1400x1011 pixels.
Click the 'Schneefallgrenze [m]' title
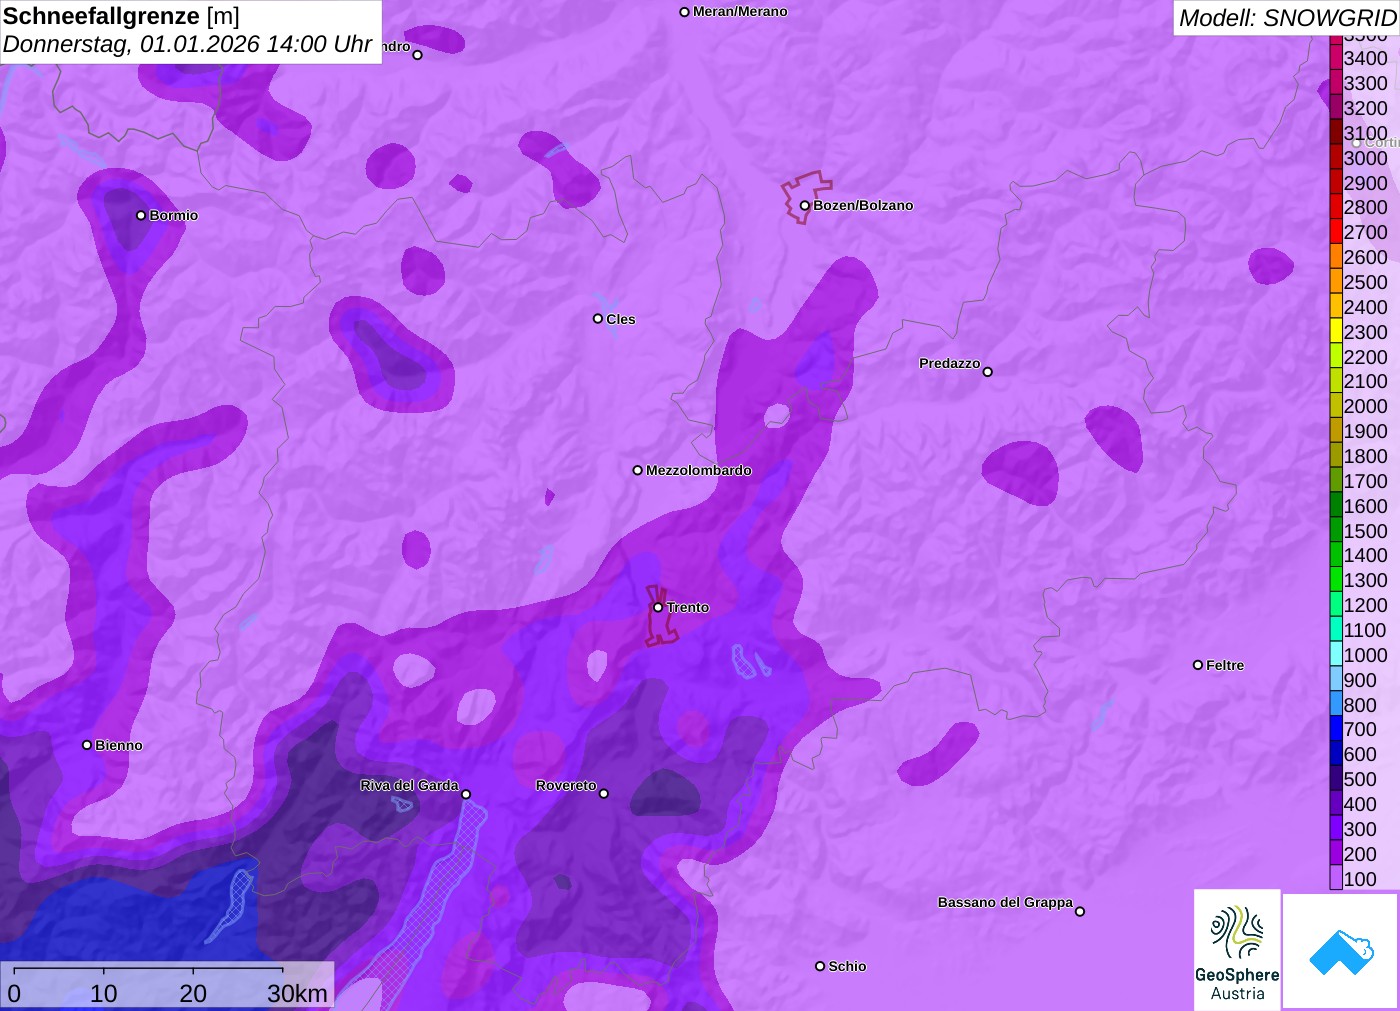[122, 16]
